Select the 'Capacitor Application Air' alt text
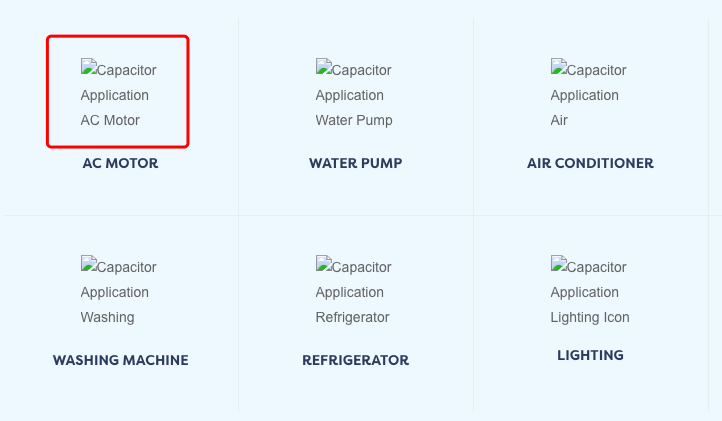The height and width of the screenshot is (421, 722). click(588, 94)
